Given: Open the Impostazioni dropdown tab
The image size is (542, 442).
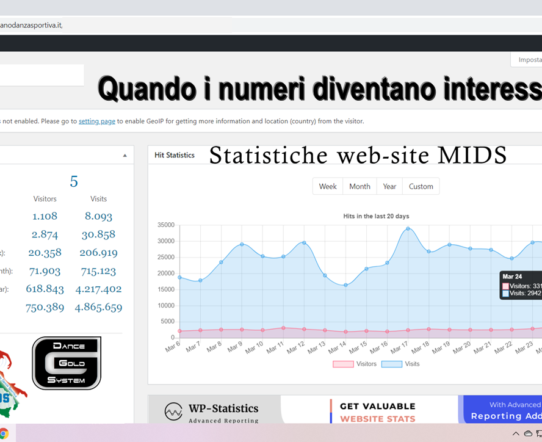Looking at the screenshot, I should (526, 60).
